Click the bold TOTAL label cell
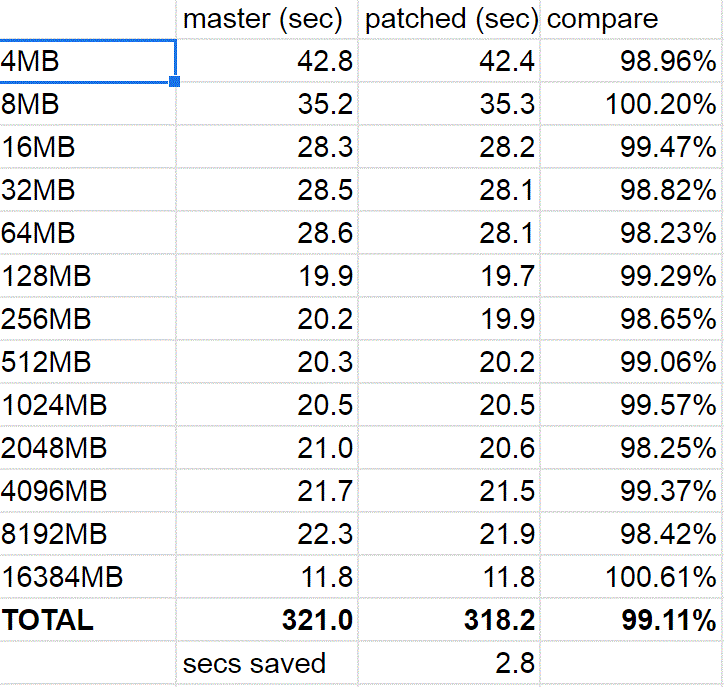724x687 pixels. coord(88,620)
